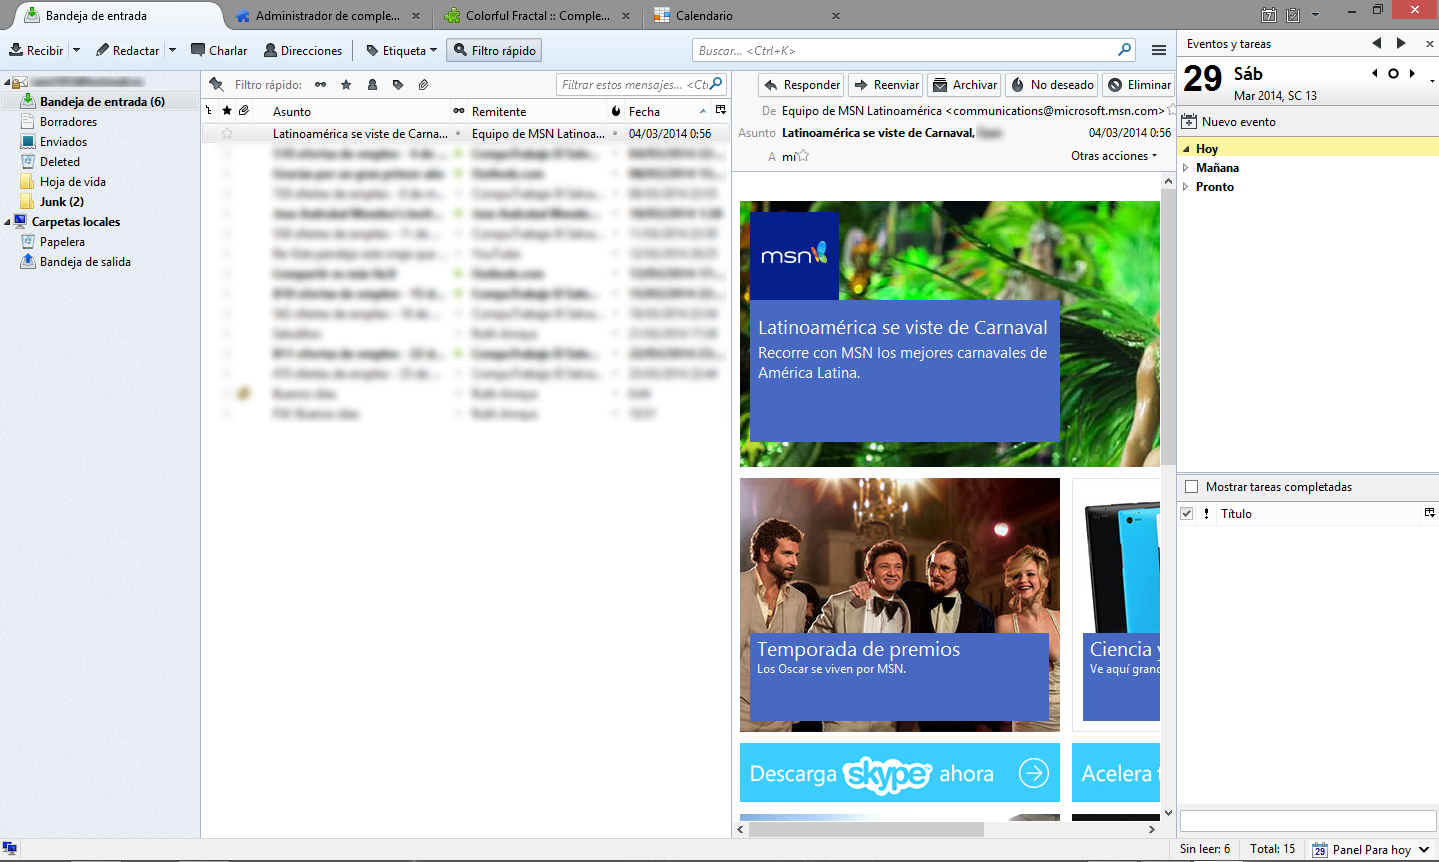Screen dimensions: 1439x862
Task: Click Eliminar to delete the message
Action: pos(1139,85)
